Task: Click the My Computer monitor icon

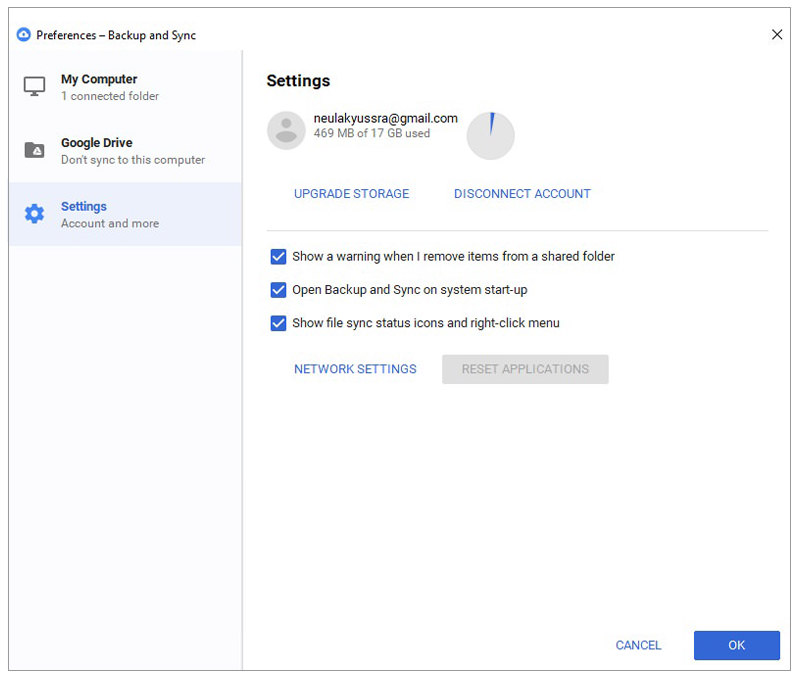Action: pyautogui.click(x=34, y=87)
